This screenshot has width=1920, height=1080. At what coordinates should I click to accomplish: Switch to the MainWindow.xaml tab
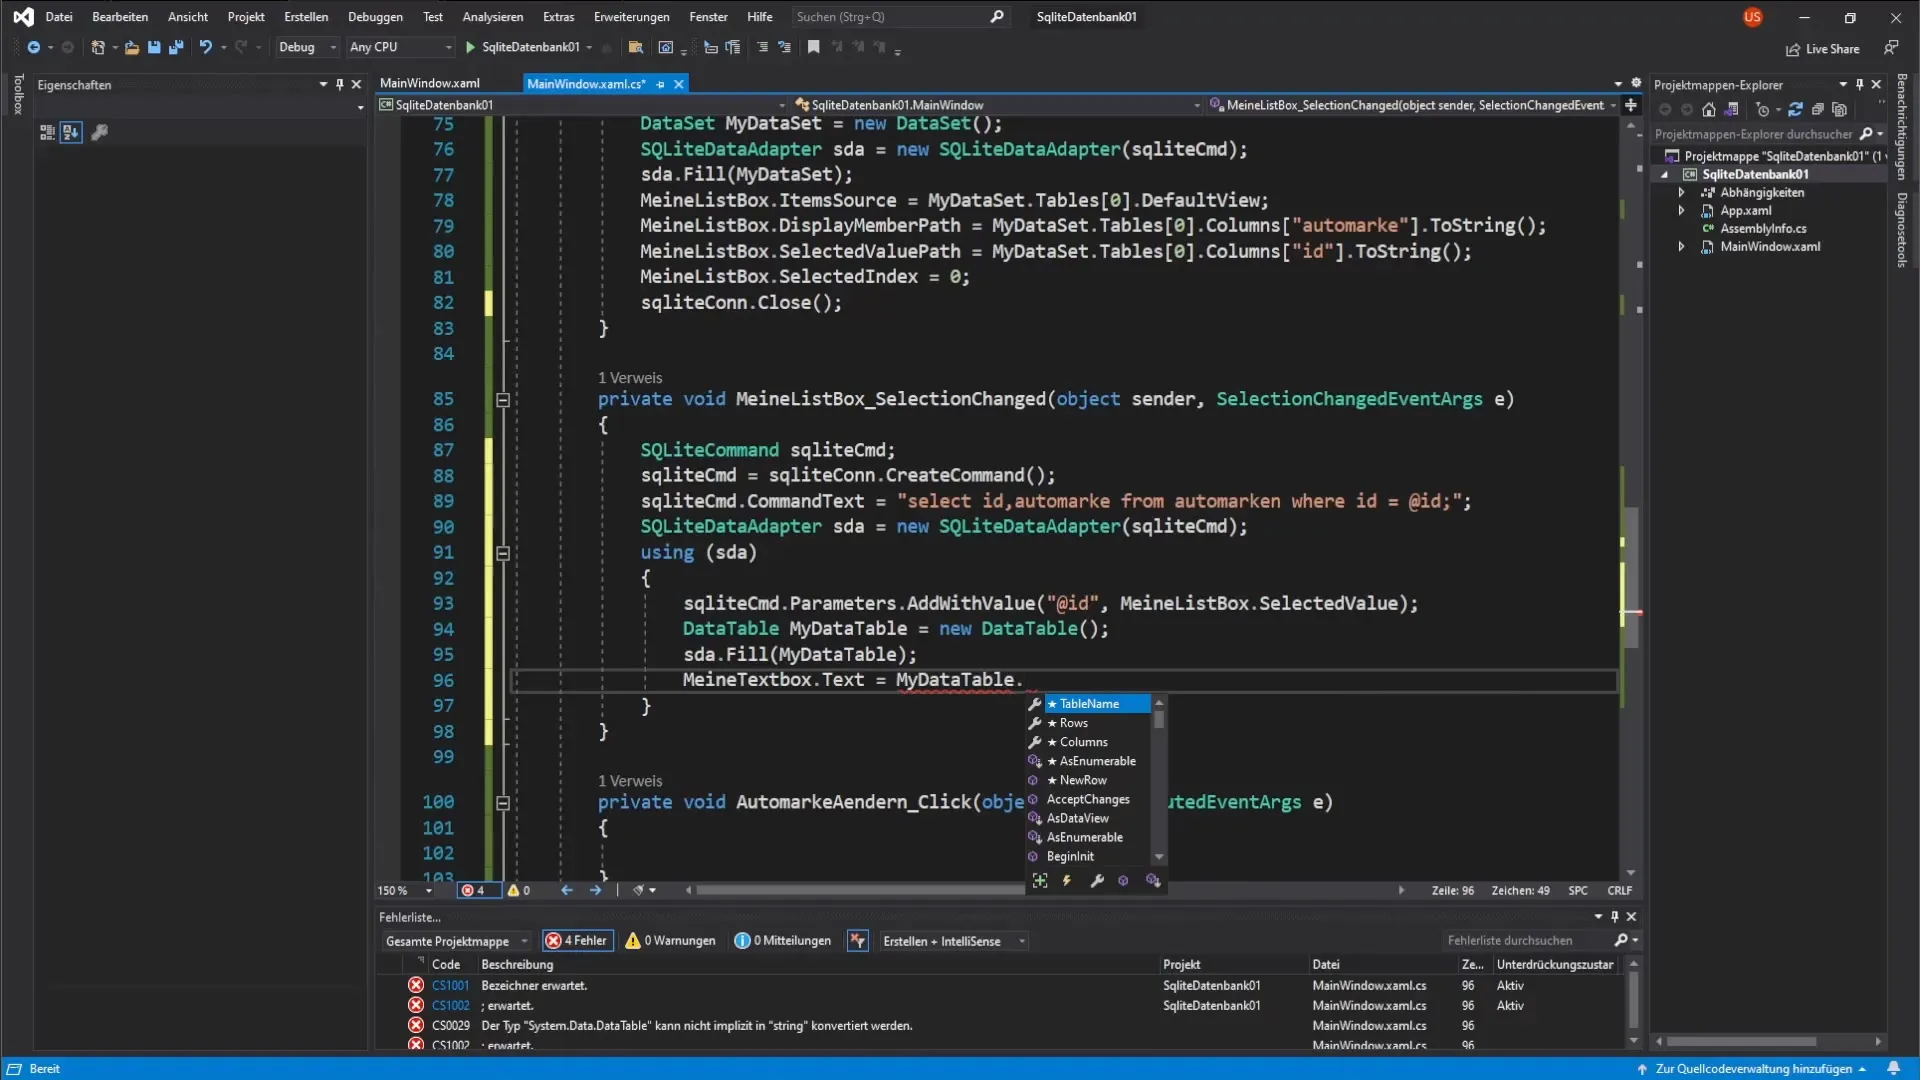coord(430,84)
